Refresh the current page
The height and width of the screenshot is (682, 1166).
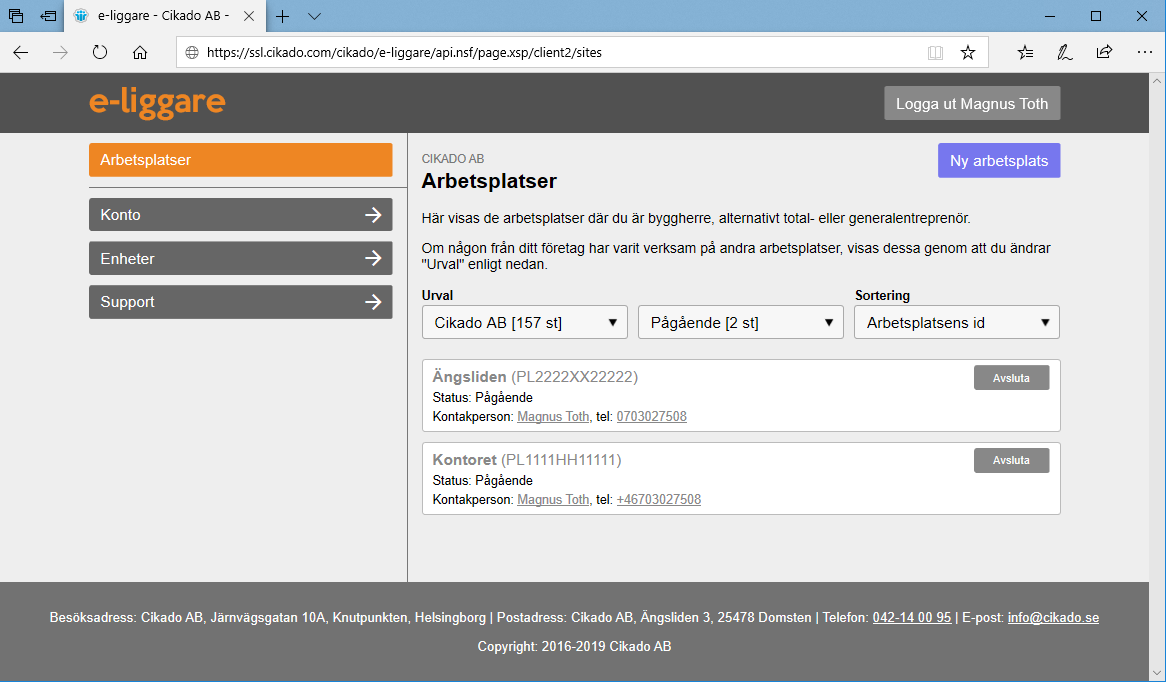point(100,52)
